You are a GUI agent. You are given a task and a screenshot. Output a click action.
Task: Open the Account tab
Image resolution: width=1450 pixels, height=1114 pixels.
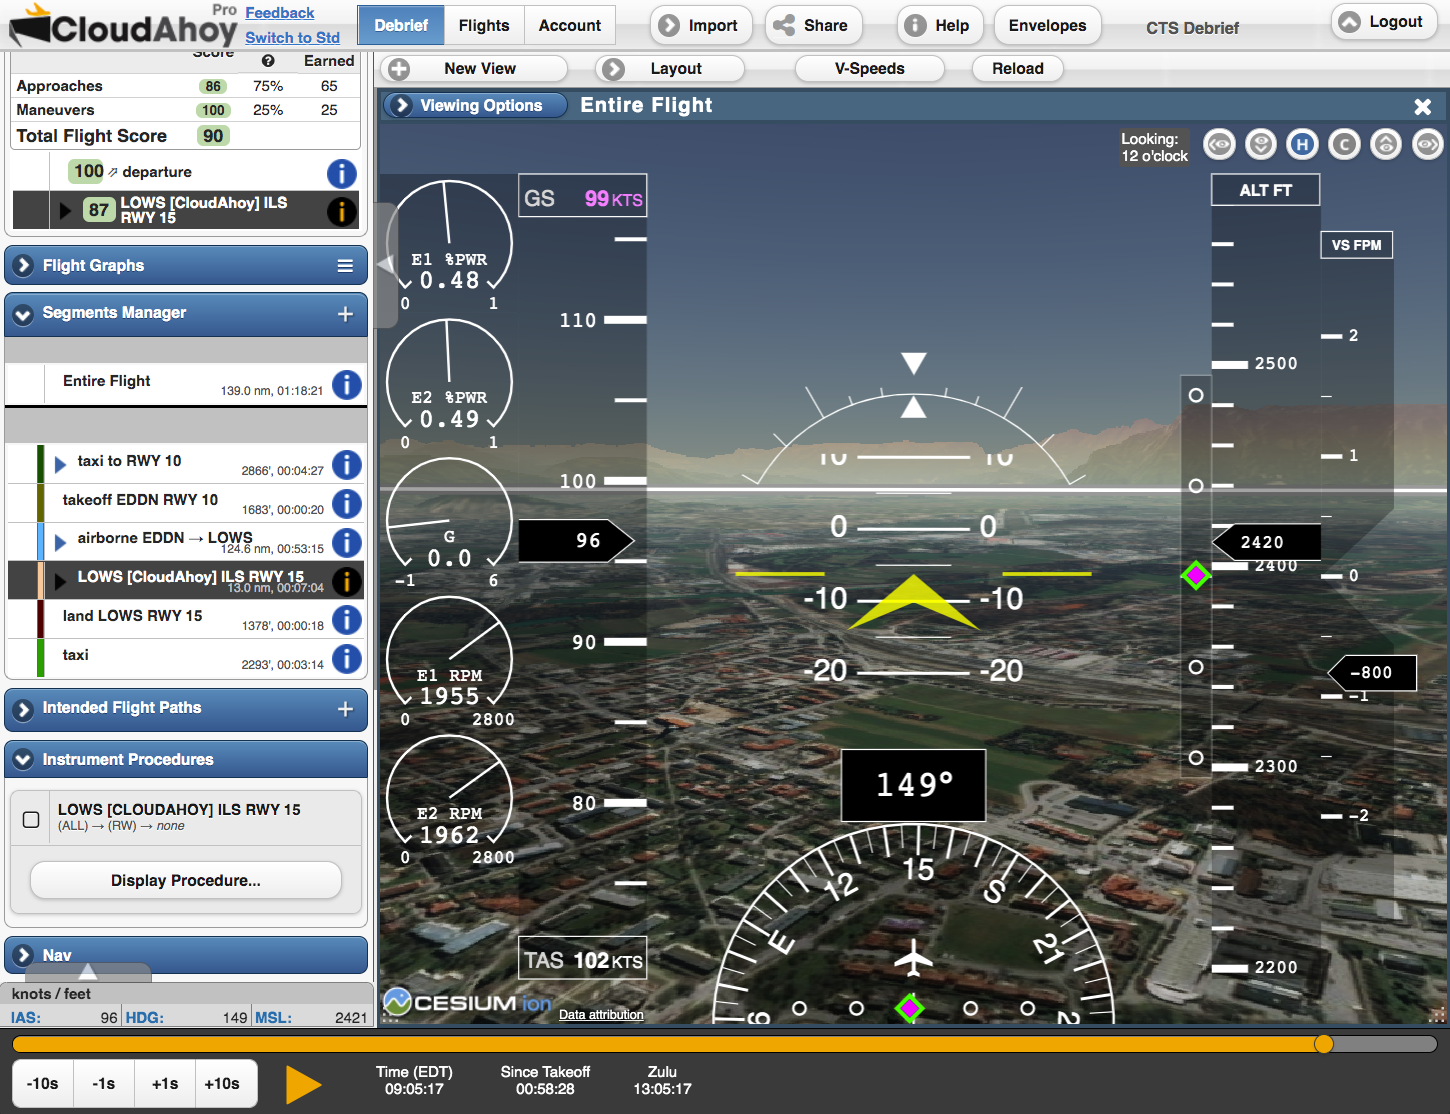click(x=570, y=25)
